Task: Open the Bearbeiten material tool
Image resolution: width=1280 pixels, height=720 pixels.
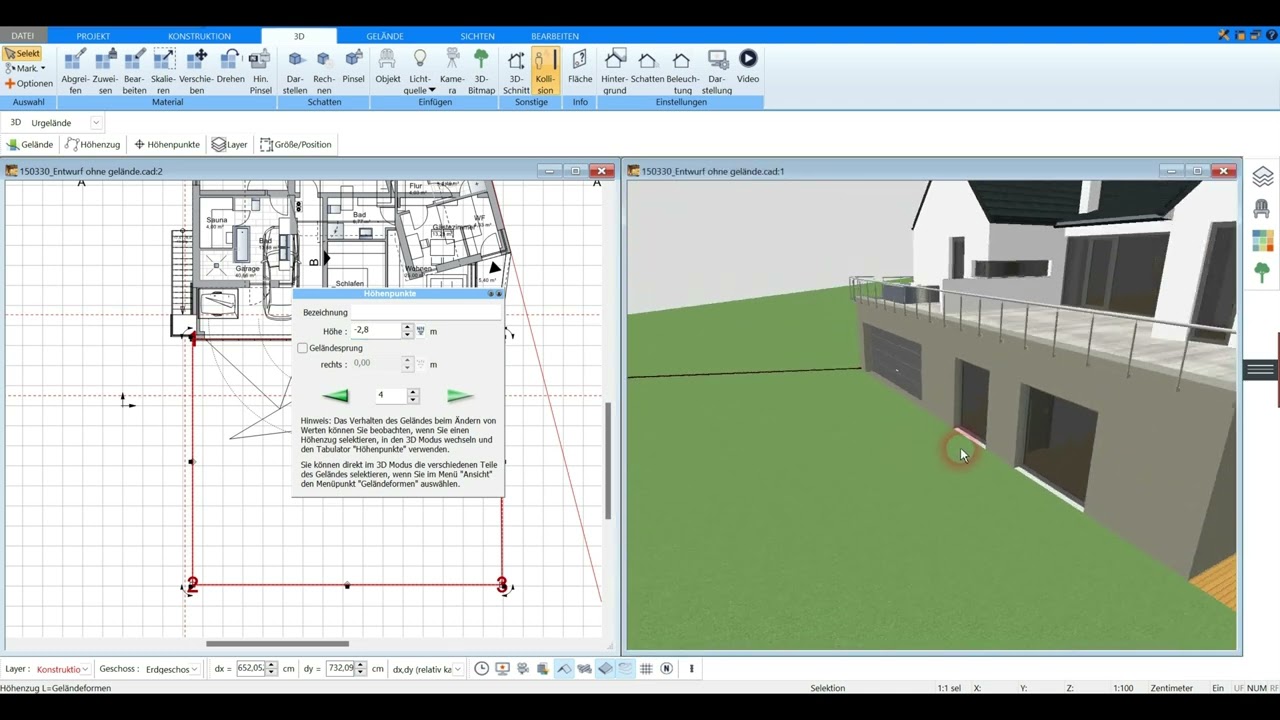Action: point(134,71)
